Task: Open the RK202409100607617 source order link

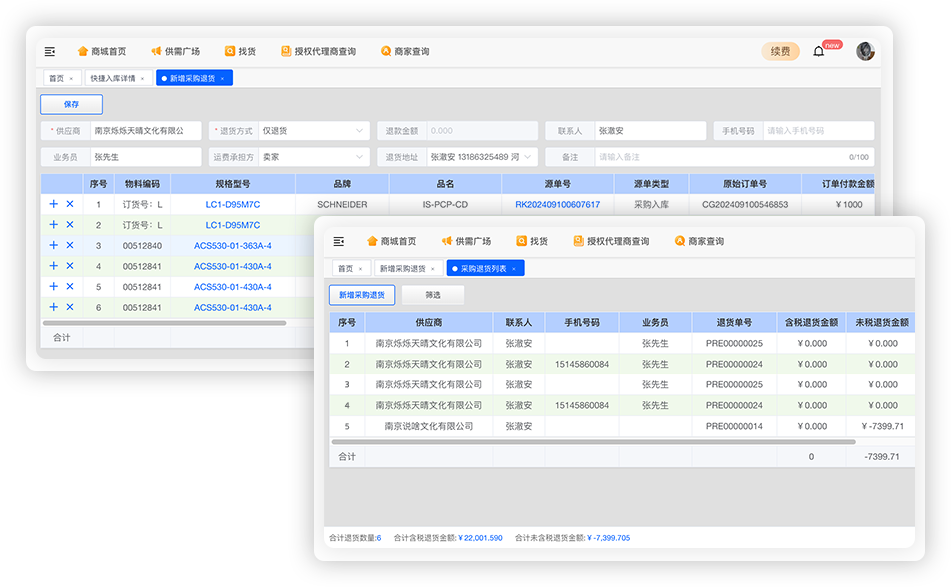Action: tap(557, 204)
